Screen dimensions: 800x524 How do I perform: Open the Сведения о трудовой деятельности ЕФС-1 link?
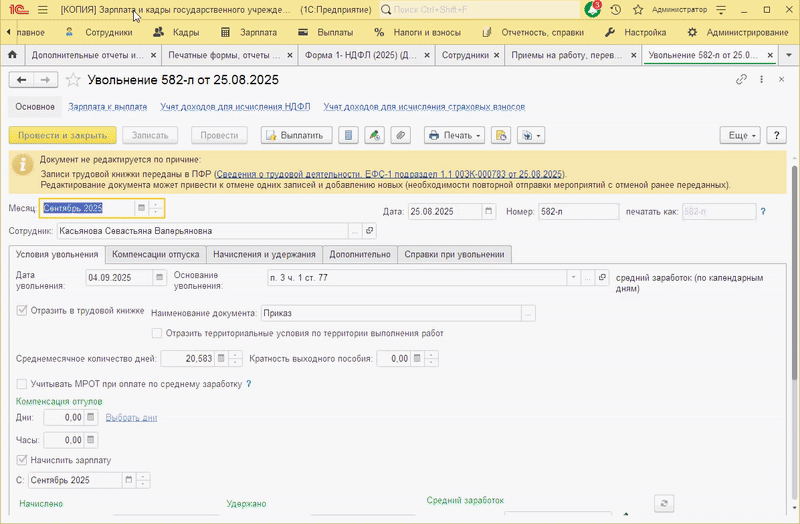390,173
